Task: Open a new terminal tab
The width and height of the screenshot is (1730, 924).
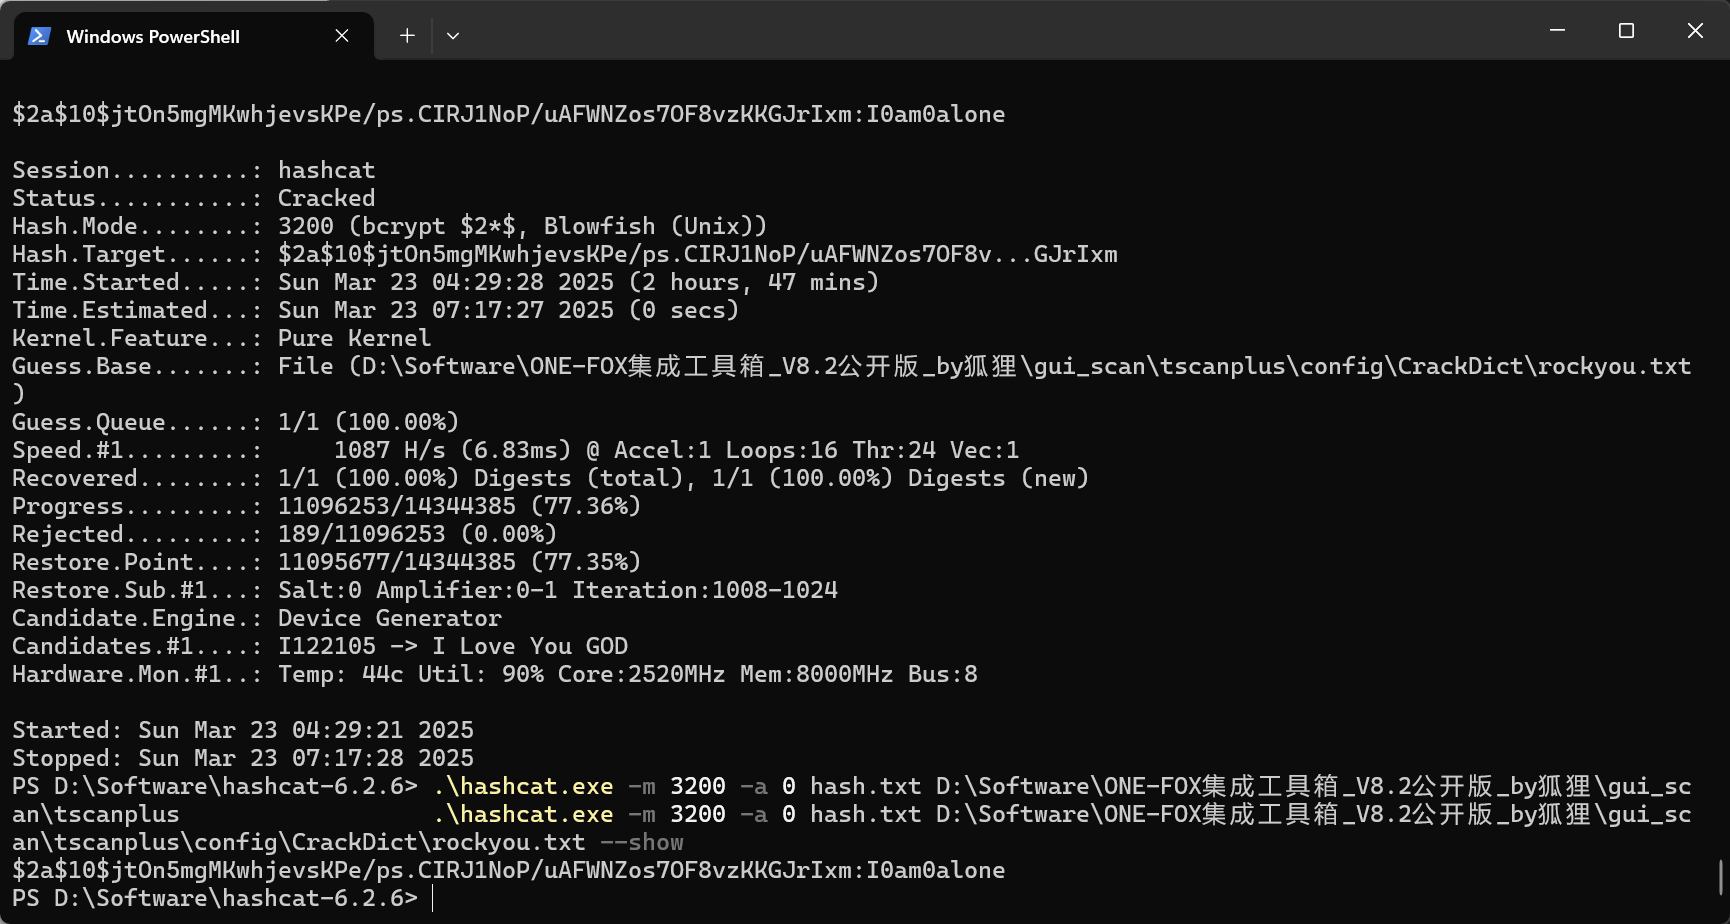Action: click(x=407, y=36)
